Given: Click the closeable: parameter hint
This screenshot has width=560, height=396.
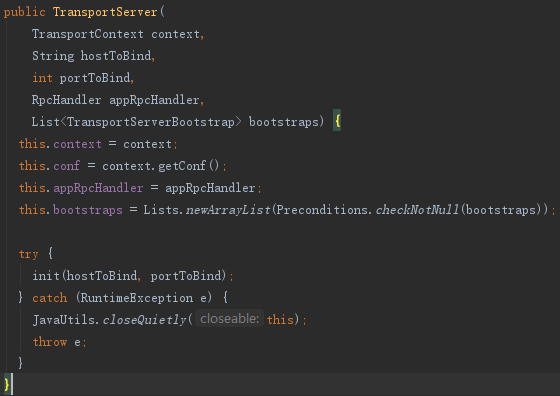Looking at the screenshot, I should (x=229, y=319).
